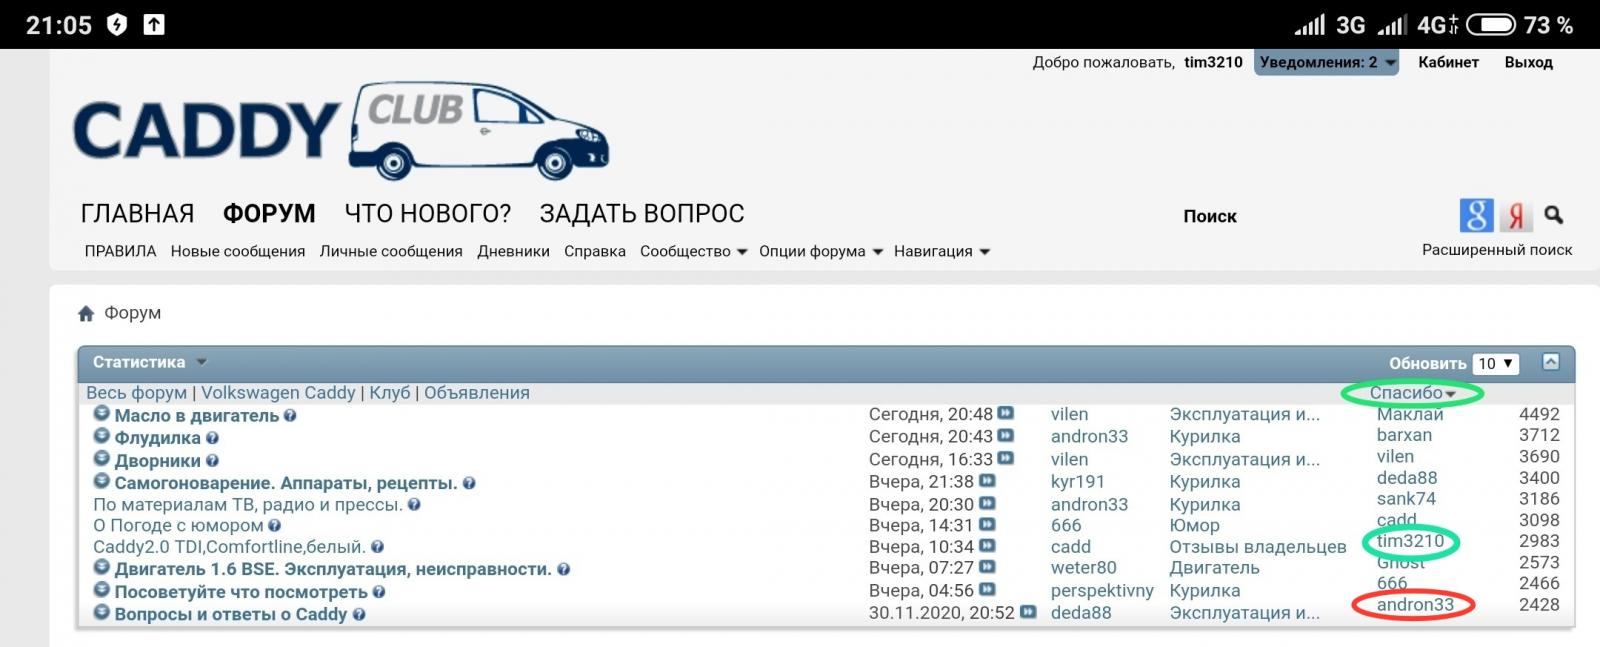Go to last post in Флудилка
Screen dimensions: 1600x647
tap(1006, 435)
